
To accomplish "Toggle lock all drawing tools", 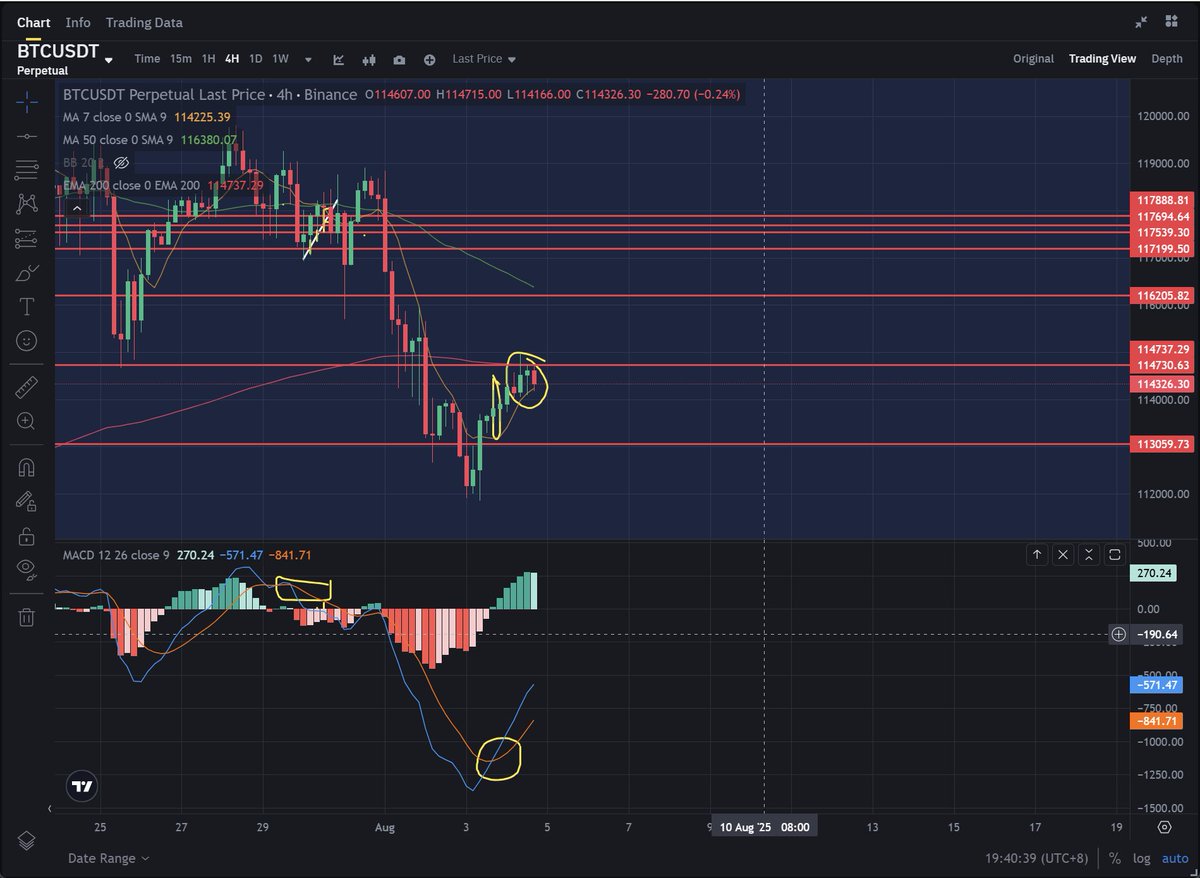I will point(27,536).
